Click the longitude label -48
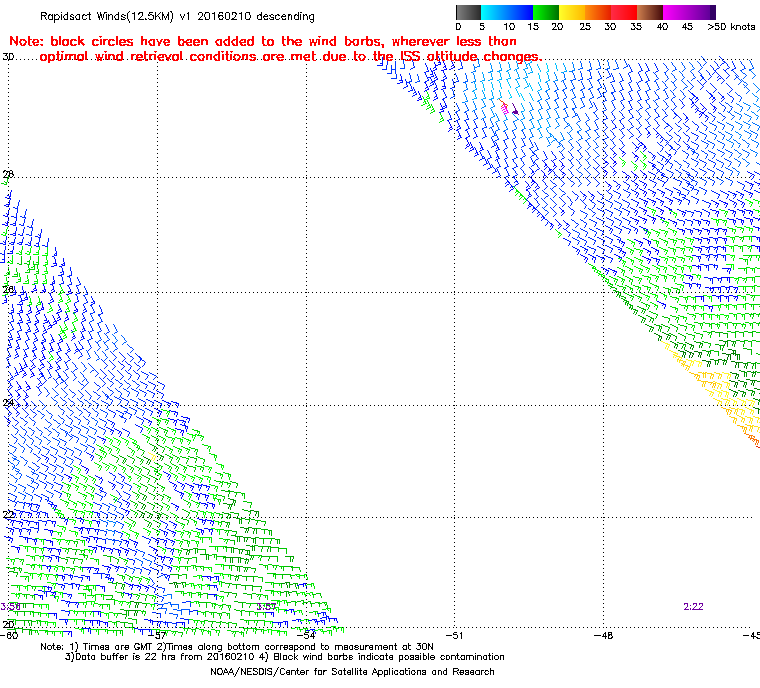The width and height of the screenshot is (760, 688). click(x=603, y=635)
